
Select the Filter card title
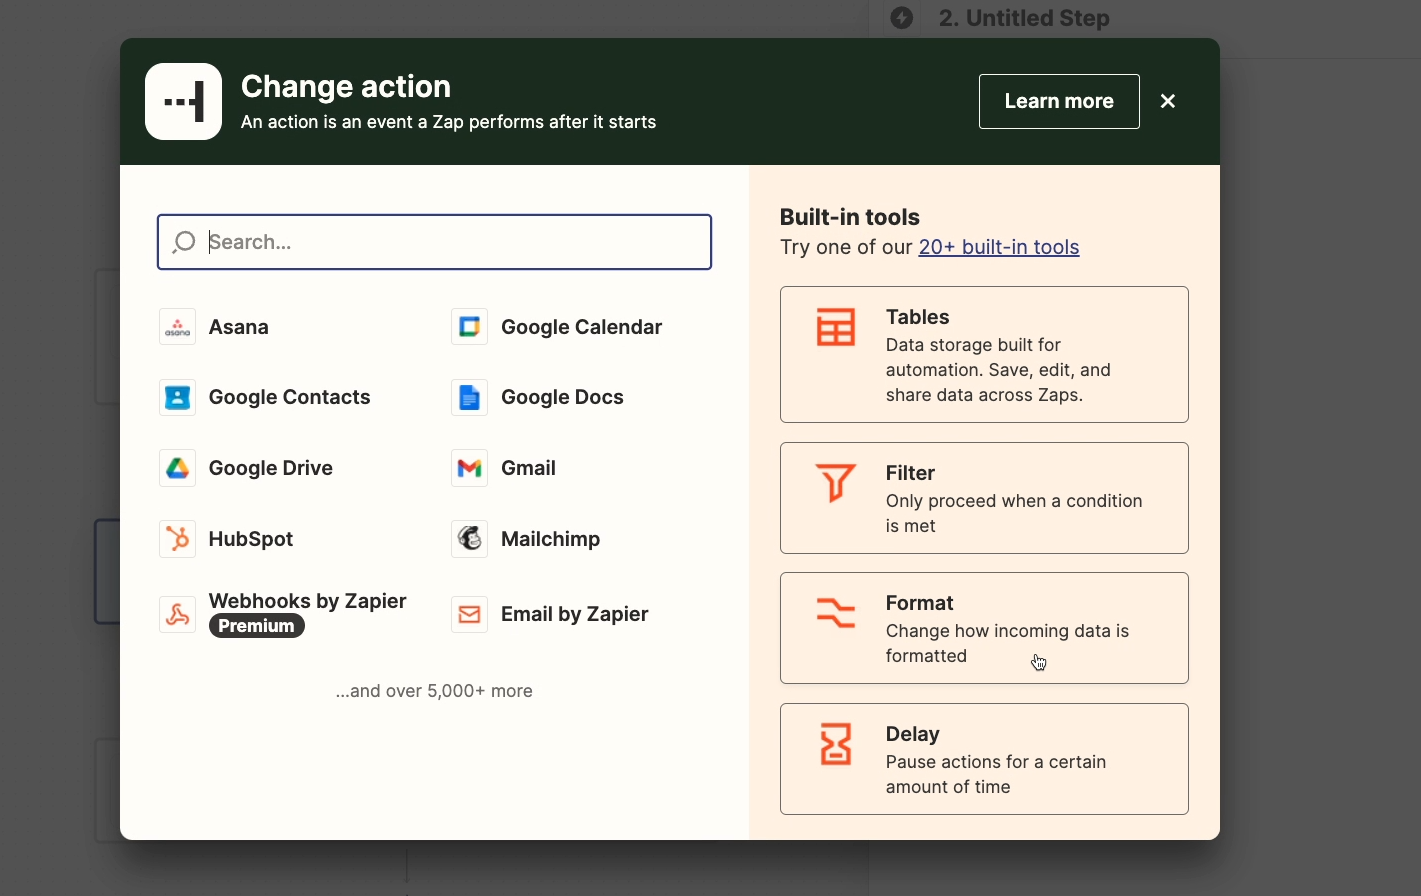pos(910,473)
